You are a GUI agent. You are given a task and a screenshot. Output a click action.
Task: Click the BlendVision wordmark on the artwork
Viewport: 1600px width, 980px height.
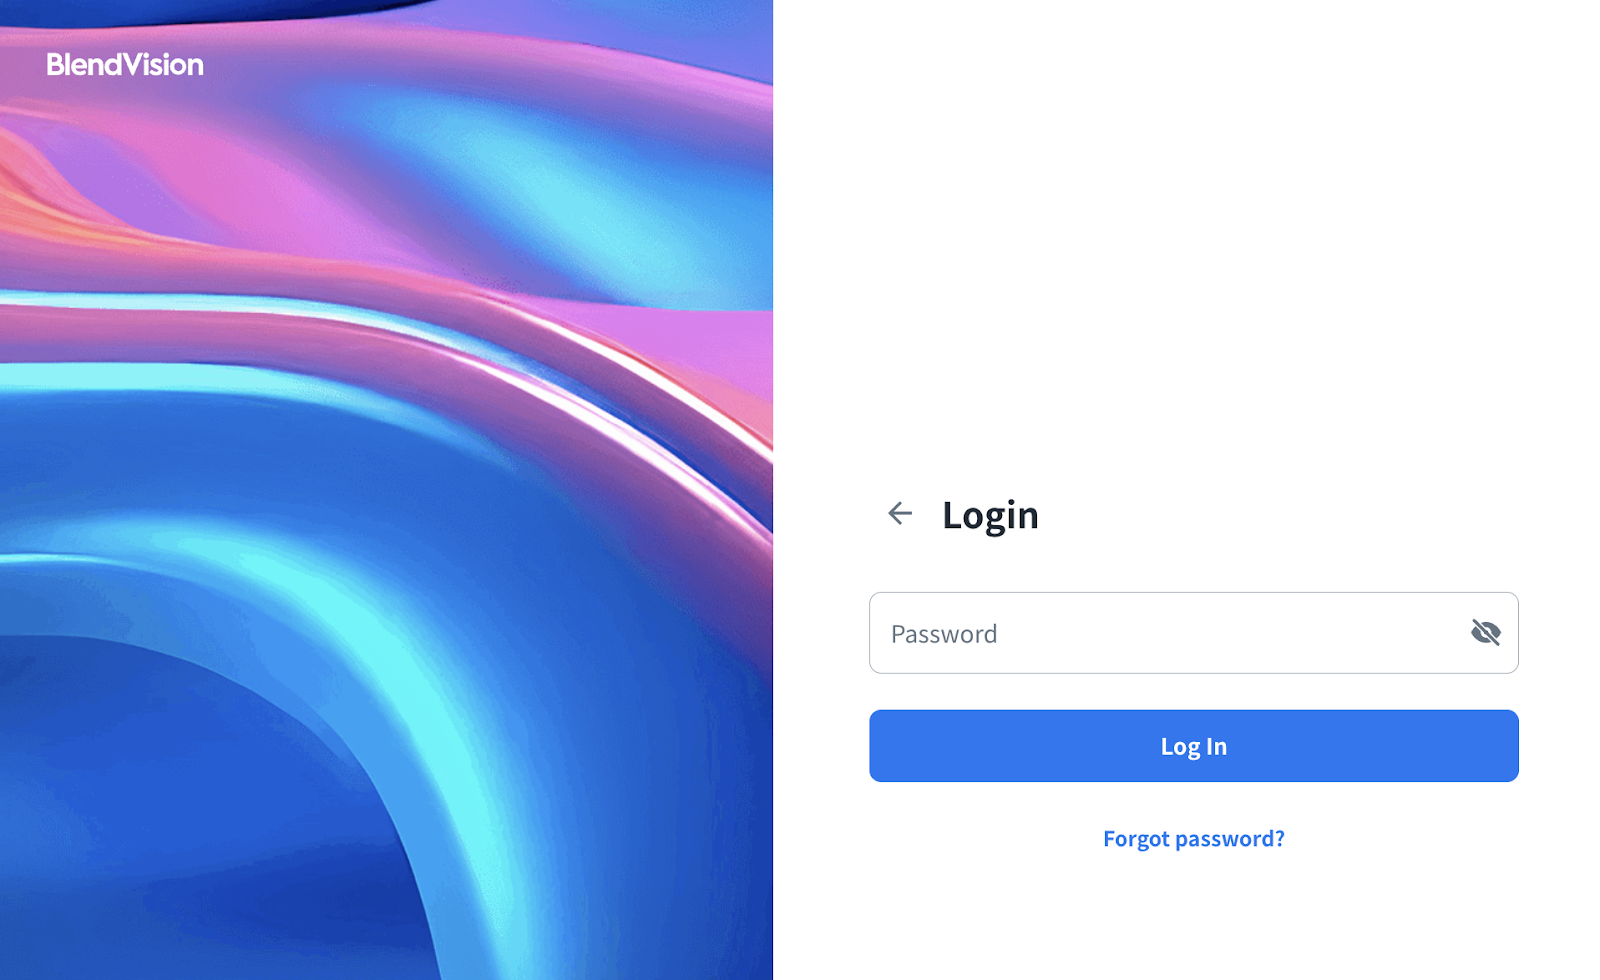pyautogui.click(x=125, y=65)
